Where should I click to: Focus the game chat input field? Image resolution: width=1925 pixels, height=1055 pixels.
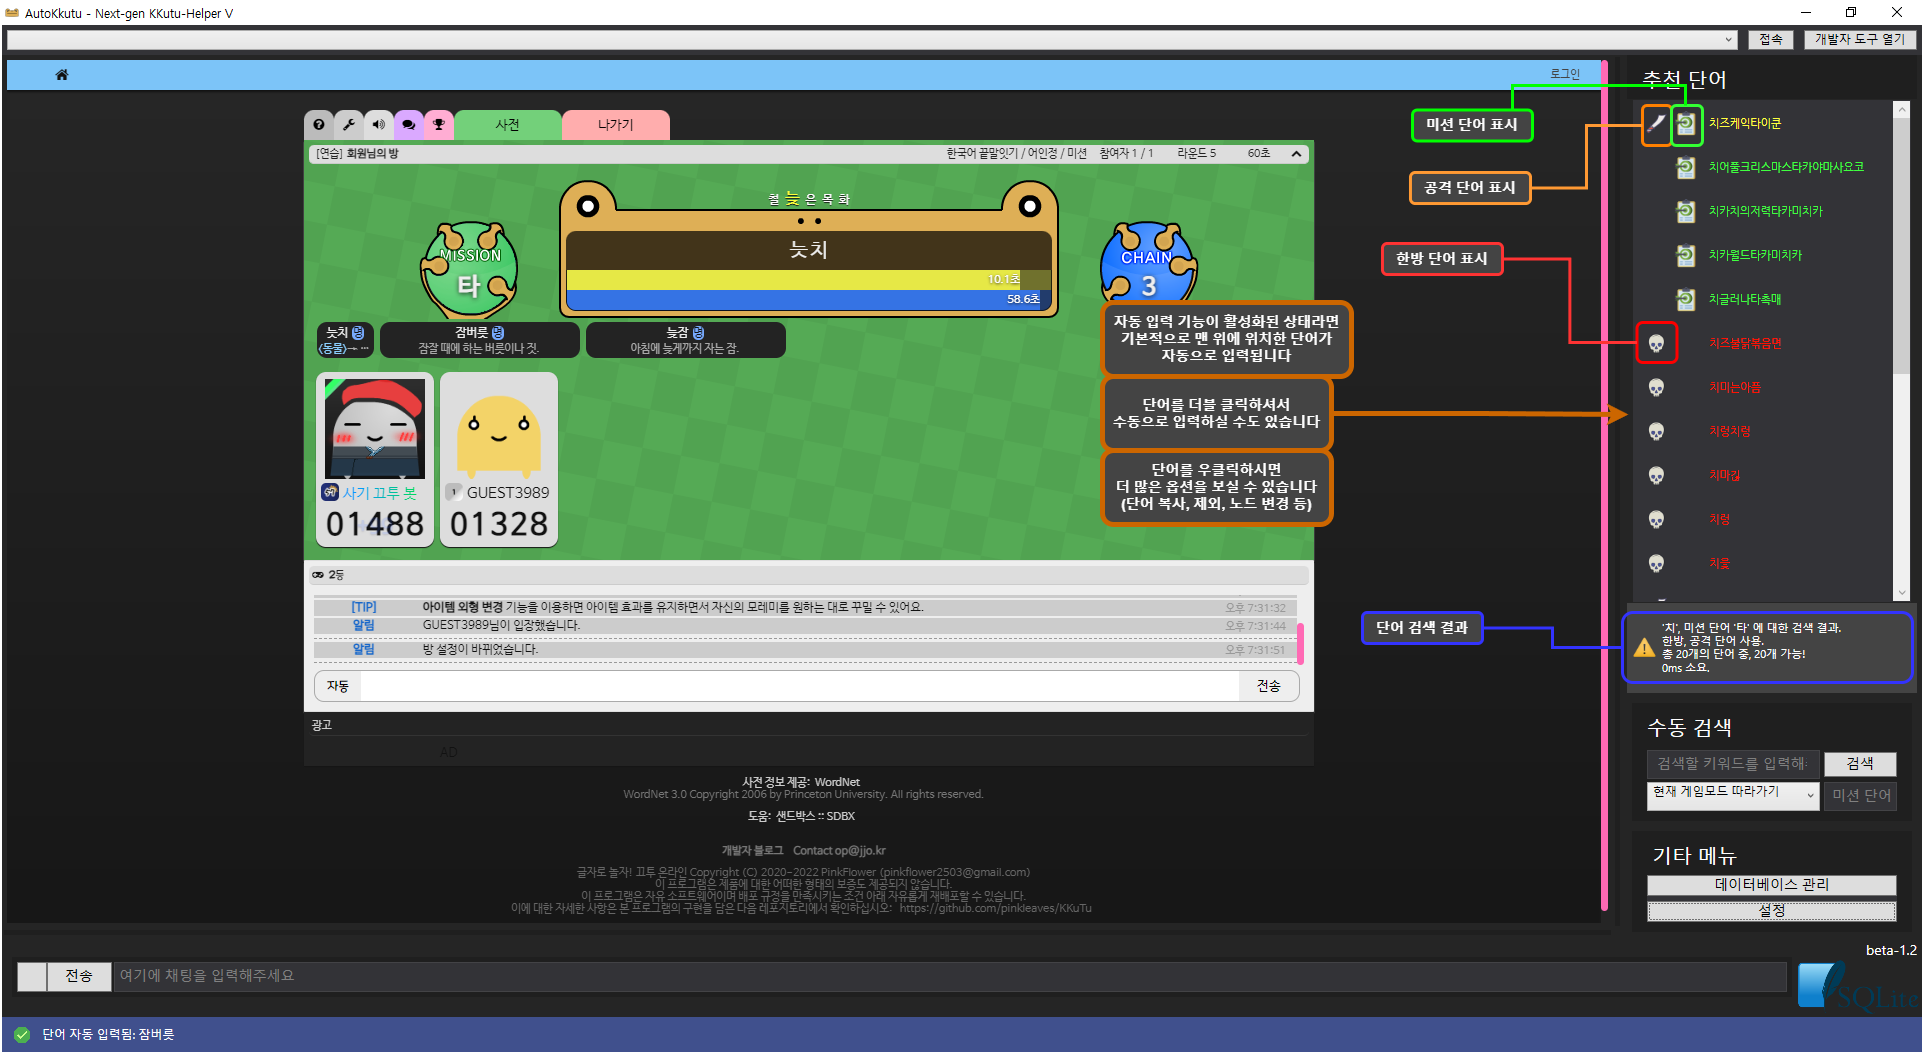pyautogui.click(x=799, y=686)
